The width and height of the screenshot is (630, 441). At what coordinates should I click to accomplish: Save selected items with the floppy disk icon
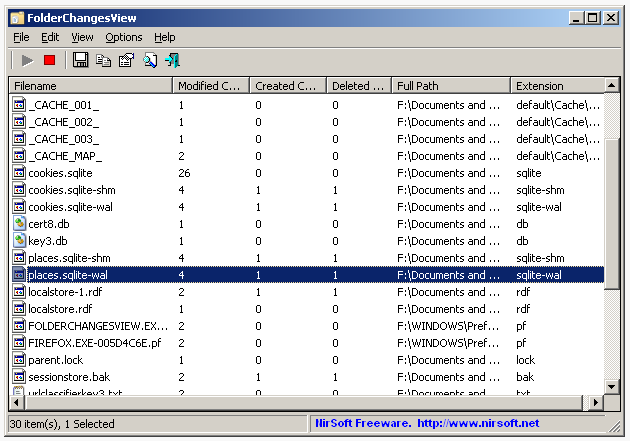point(80,60)
